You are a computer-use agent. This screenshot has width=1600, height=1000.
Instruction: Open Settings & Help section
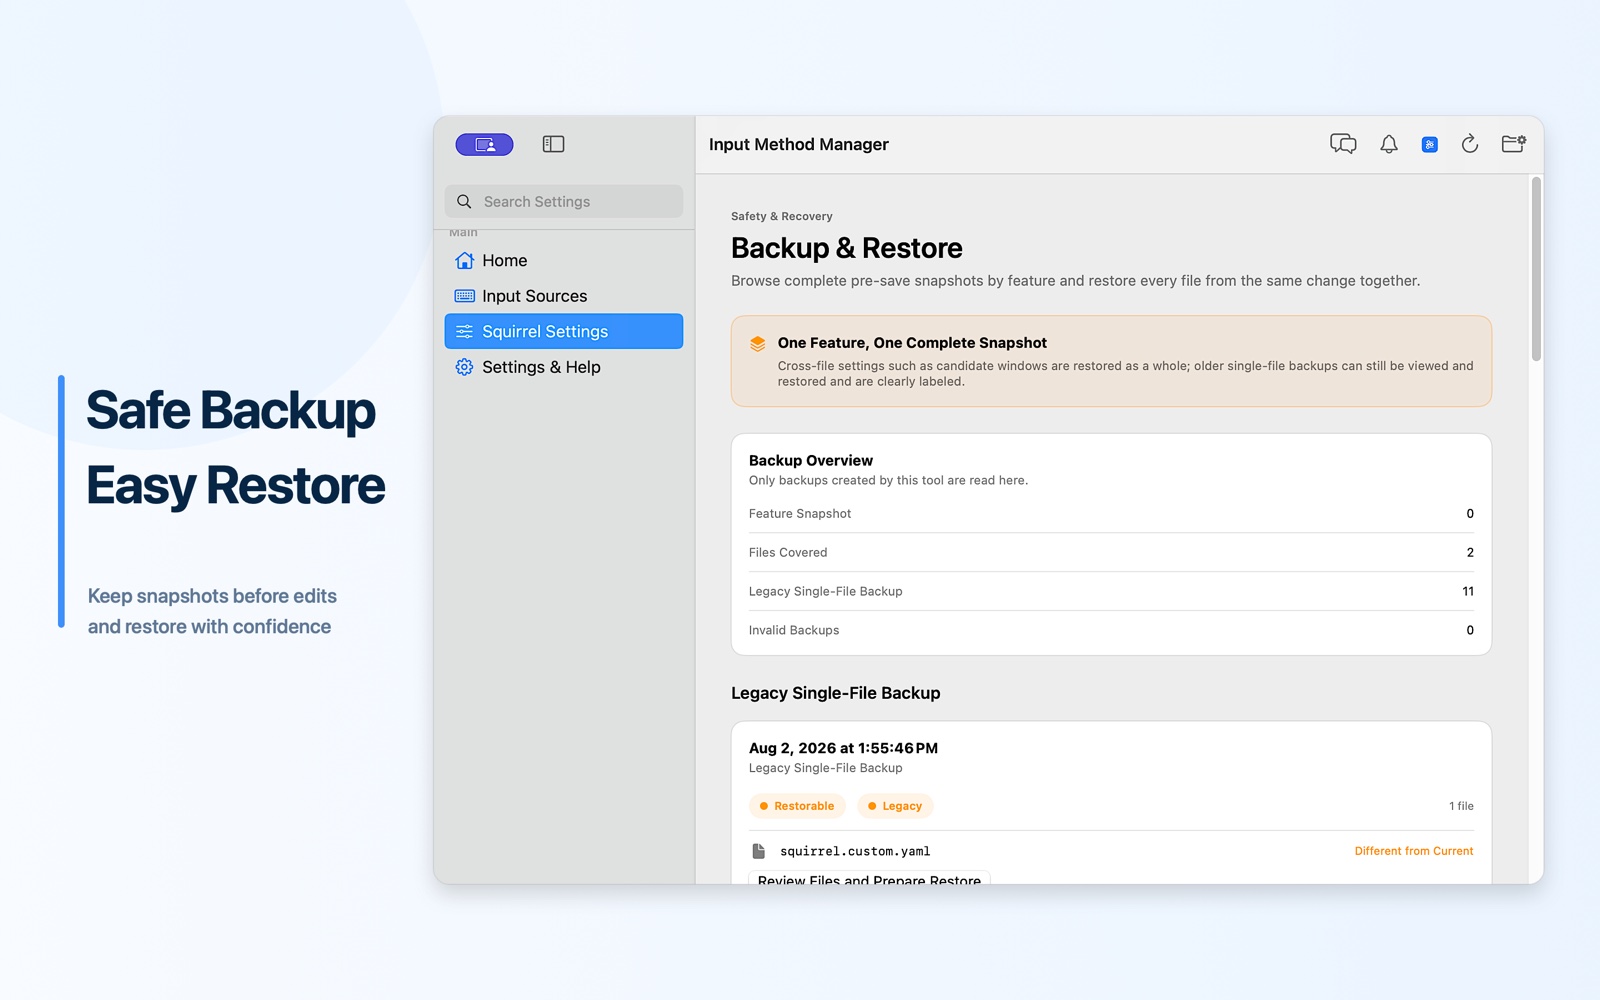click(x=564, y=367)
